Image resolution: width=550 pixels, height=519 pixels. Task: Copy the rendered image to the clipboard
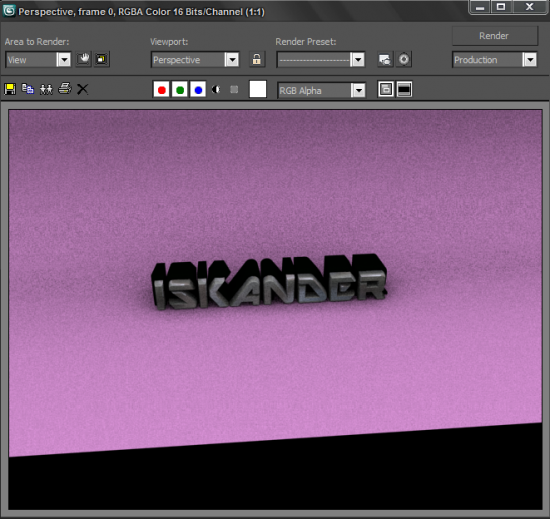tap(28, 89)
